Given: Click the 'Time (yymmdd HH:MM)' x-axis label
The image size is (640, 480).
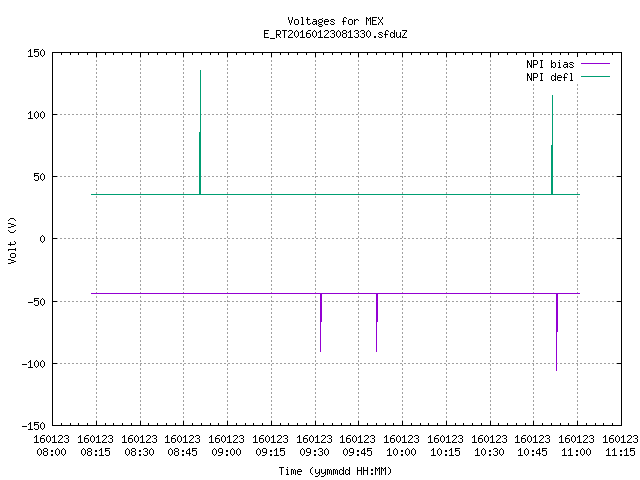Looking at the screenshot, I should tap(335, 471).
